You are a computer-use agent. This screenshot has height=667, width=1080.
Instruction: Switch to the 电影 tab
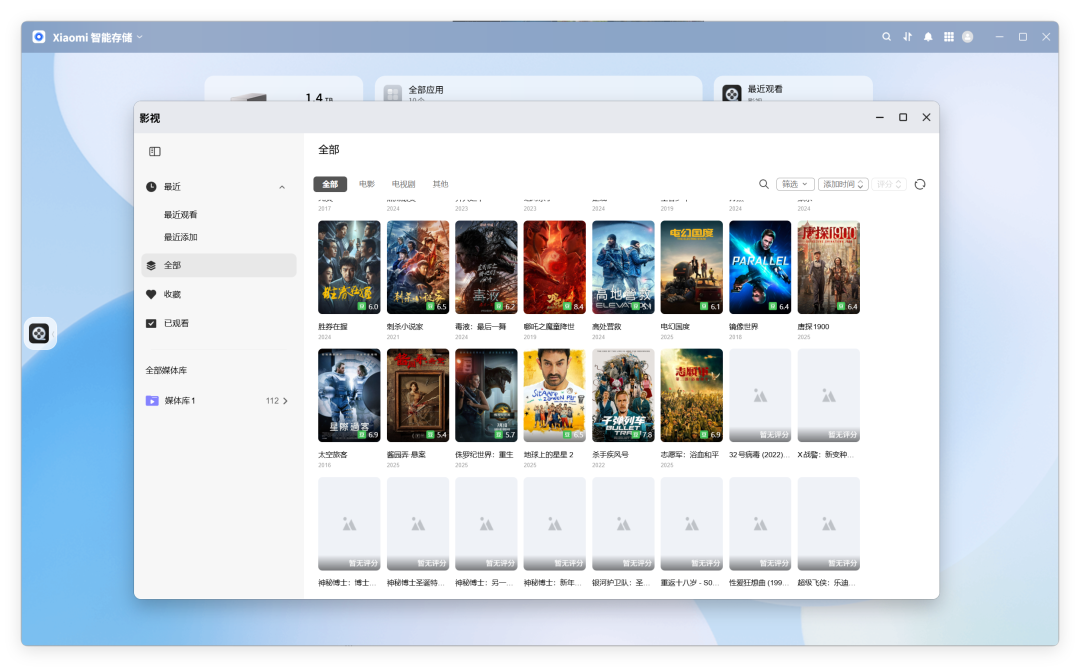tap(366, 184)
